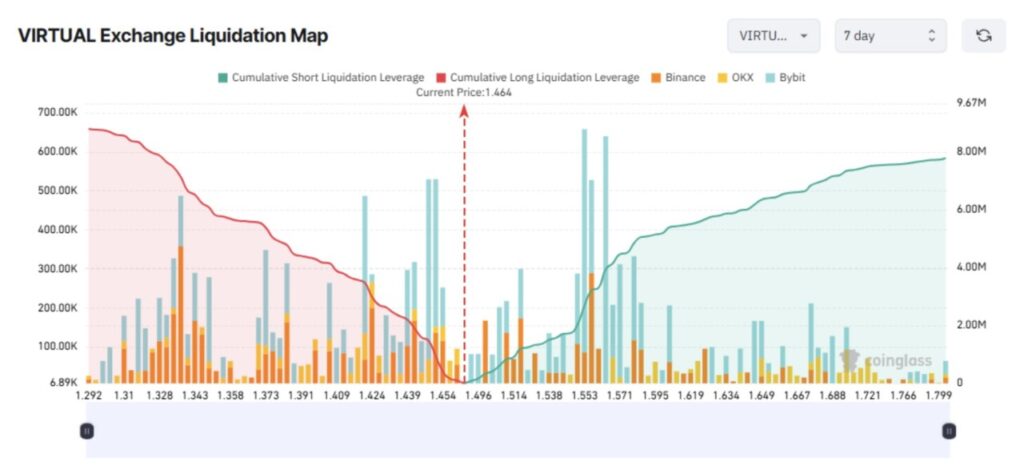Click the 1.292 x-axis label
This screenshot has height=470, width=1024.
[x=89, y=396]
